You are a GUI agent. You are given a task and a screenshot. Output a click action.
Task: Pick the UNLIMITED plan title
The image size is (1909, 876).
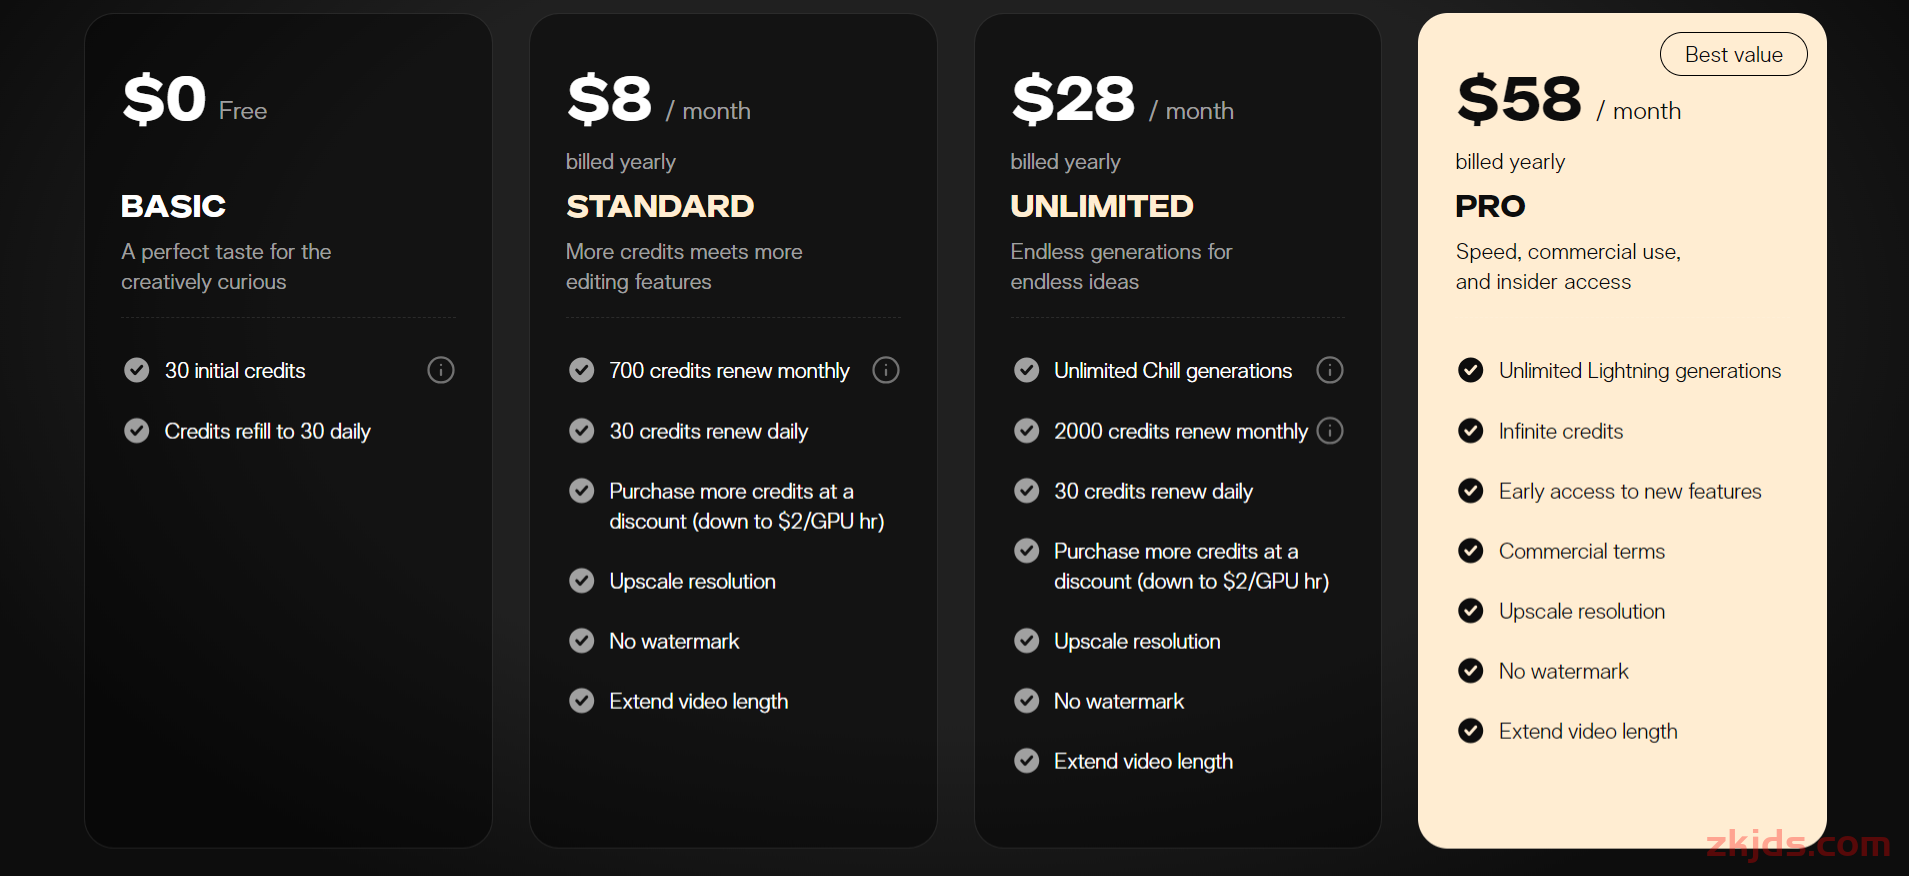(x=1102, y=206)
